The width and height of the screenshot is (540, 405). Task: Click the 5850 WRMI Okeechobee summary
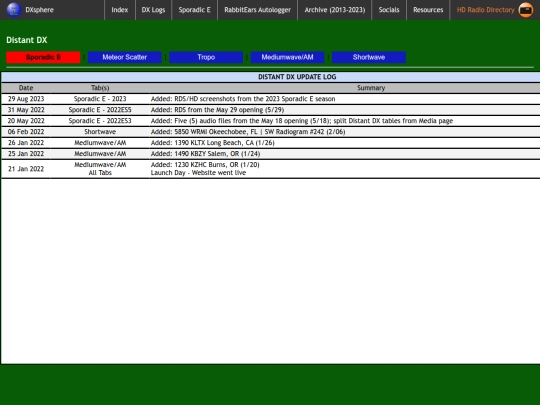tap(248, 132)
